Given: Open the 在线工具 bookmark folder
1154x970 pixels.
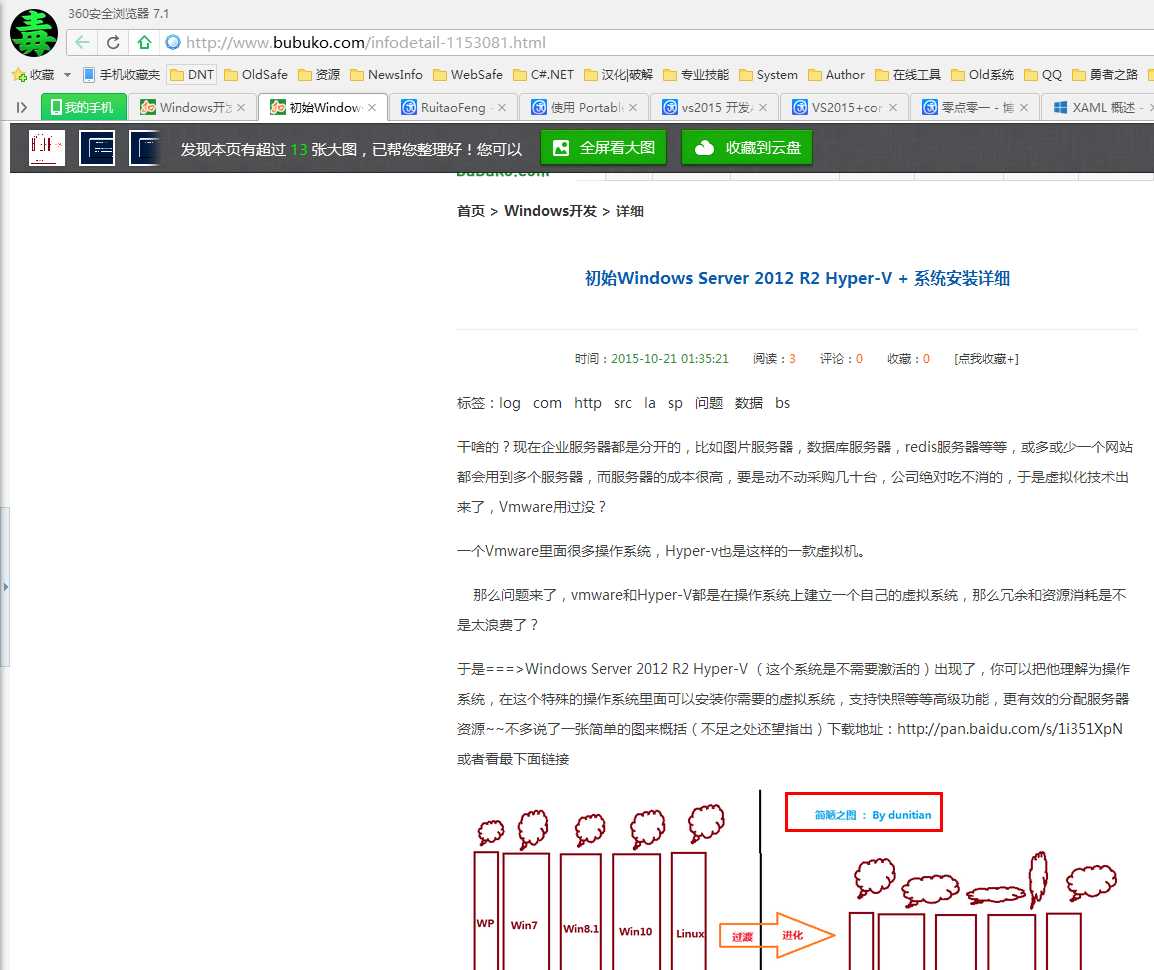Looking at the screenshot, I should click(908, 75).
